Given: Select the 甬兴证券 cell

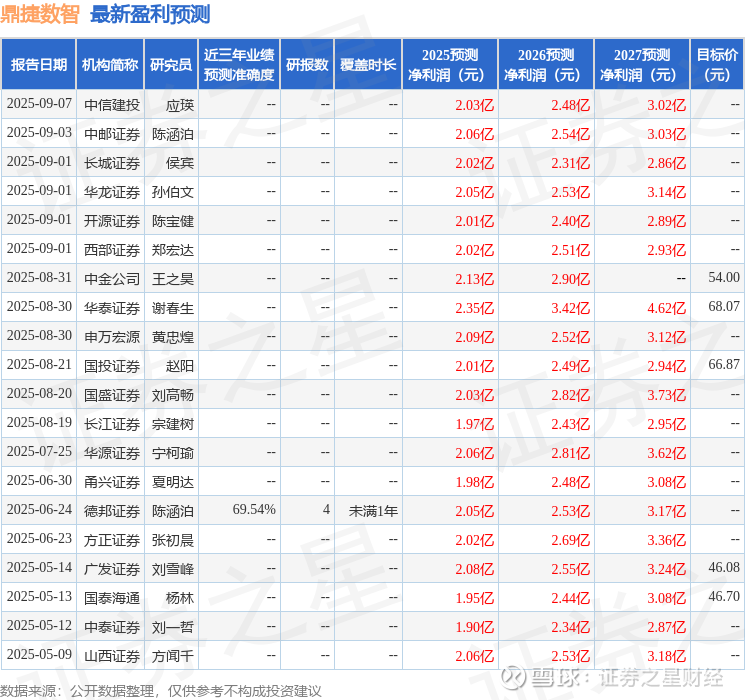Looking at the screenshot, I should coord(112,482).
